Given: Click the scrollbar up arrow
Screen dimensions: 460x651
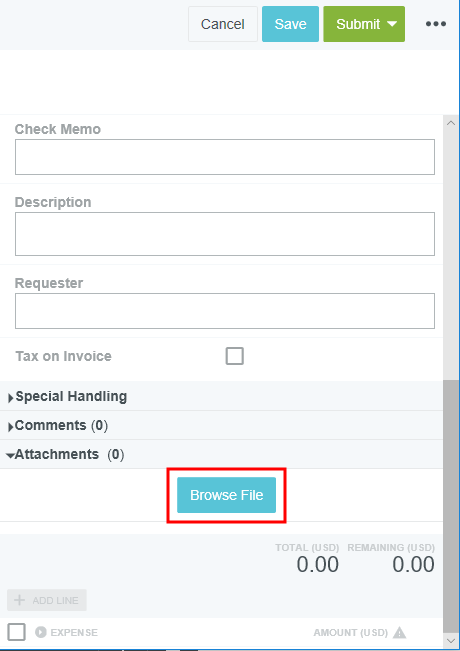Looking at the screenshot, I should (451, 123).
